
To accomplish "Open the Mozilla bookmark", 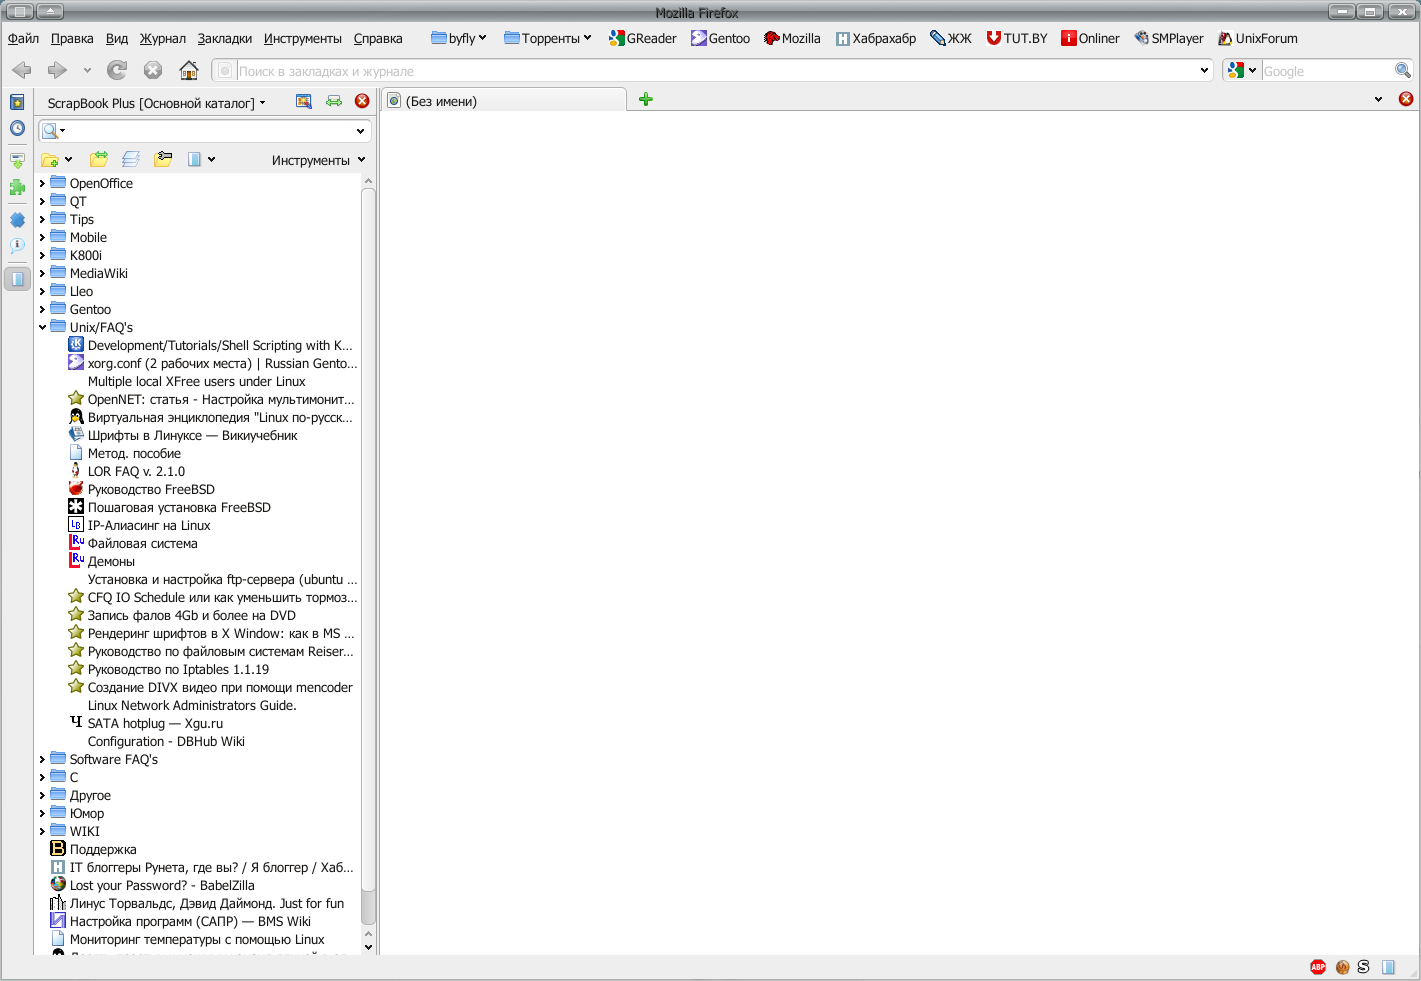I will (x=792, y=38).
